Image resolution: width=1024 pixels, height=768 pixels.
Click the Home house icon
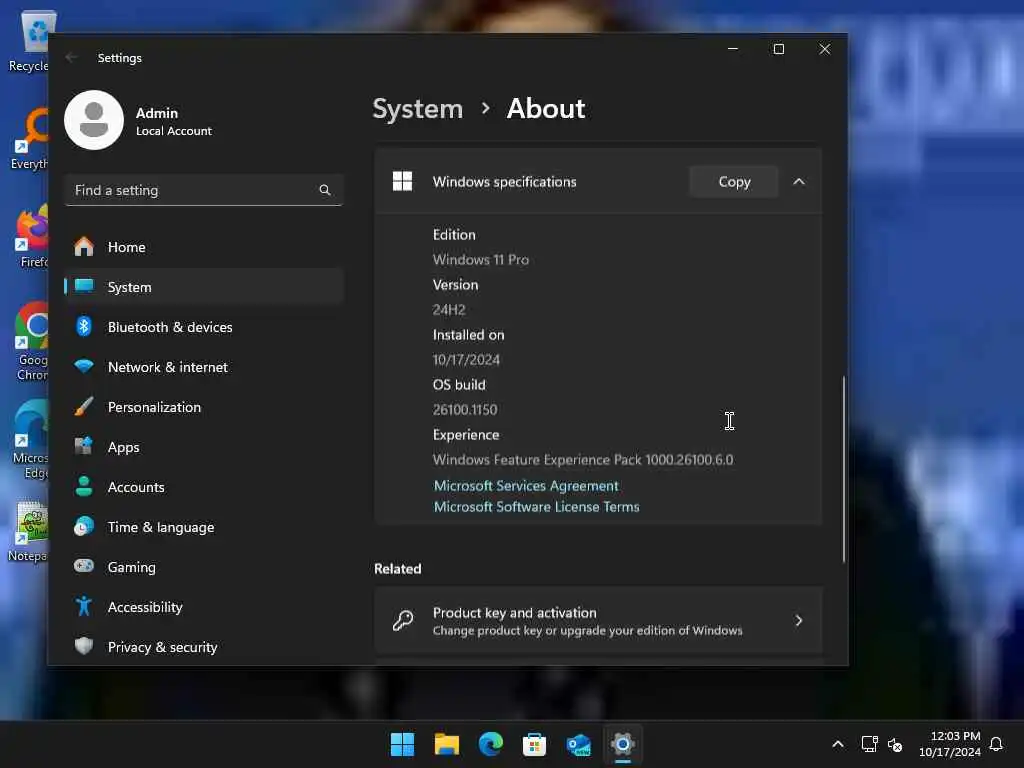(x=84, y=246)
